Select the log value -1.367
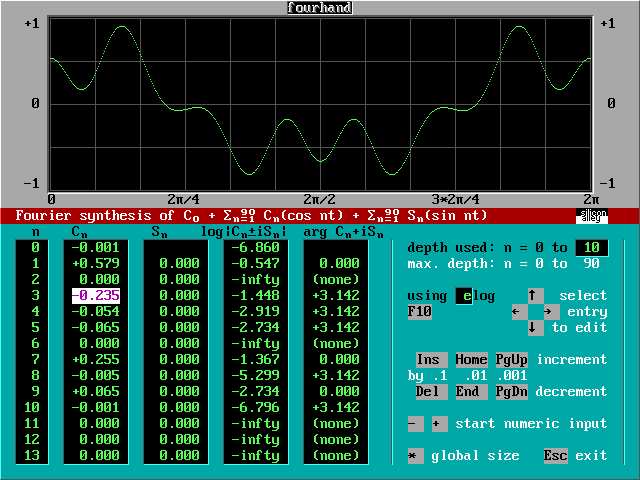This screenshot has width=640, height=480. tap(256, 360)
